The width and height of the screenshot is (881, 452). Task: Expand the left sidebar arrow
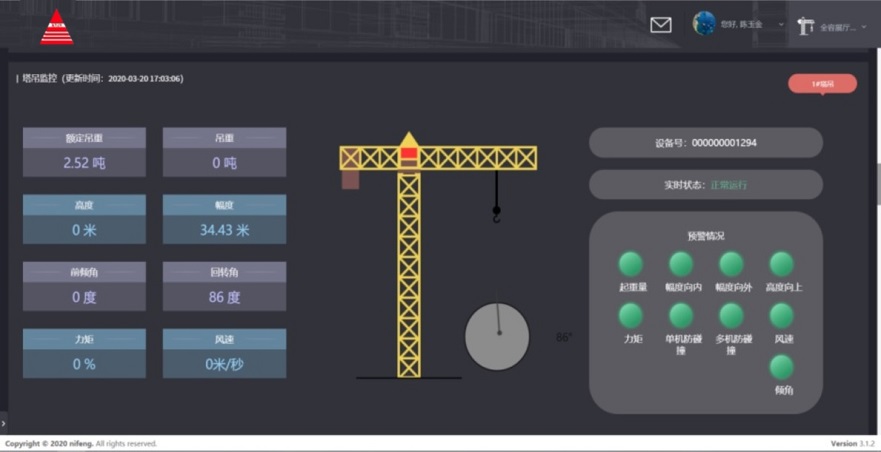tap(4, 424)
